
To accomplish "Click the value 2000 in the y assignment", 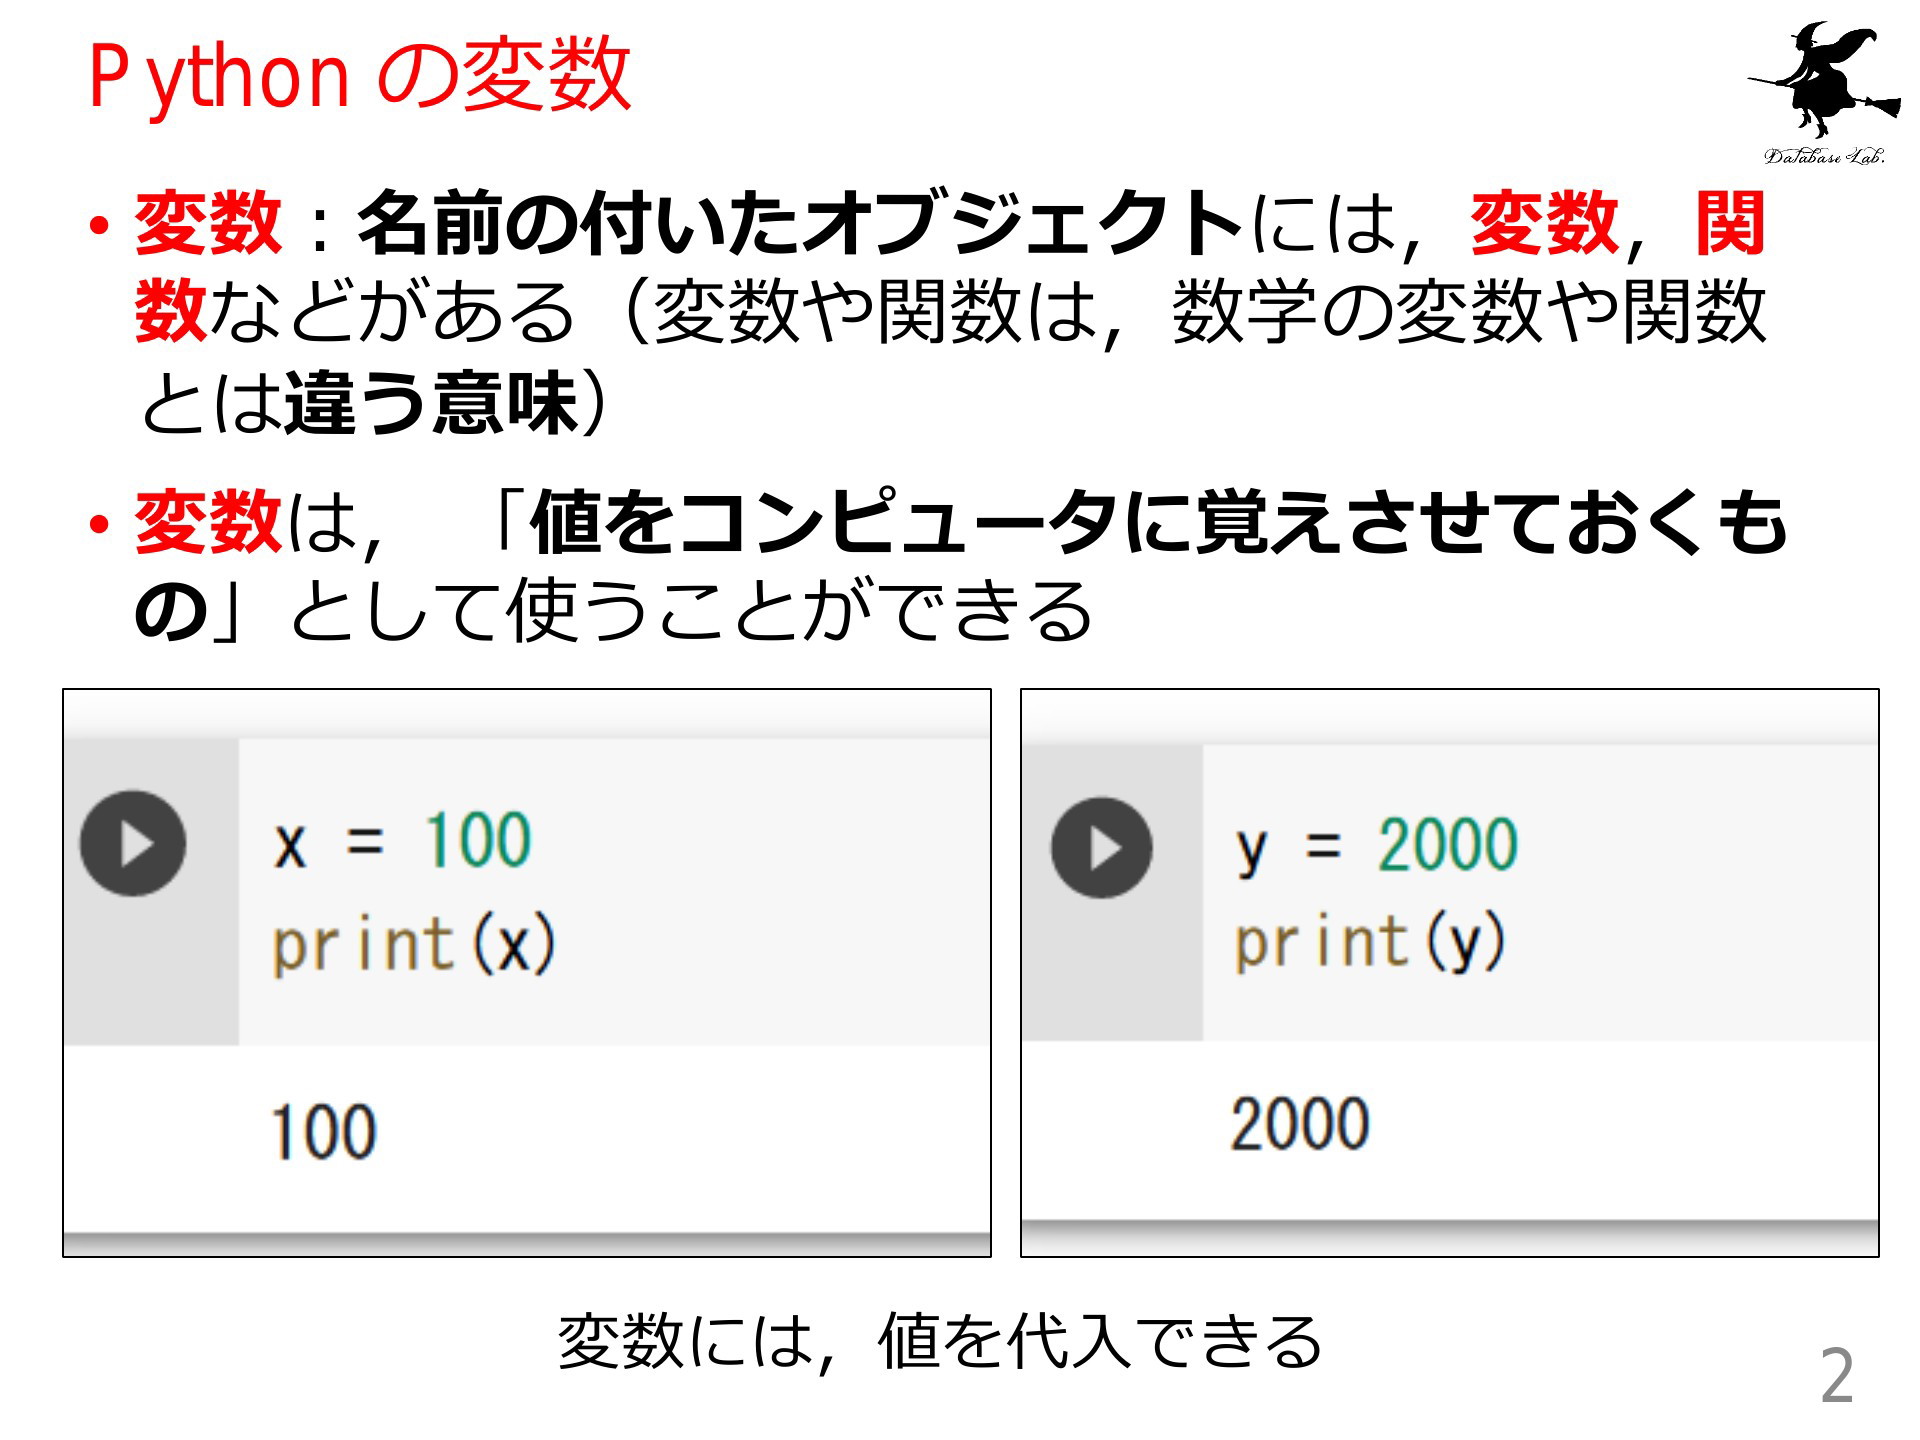I will (1447, 845).
